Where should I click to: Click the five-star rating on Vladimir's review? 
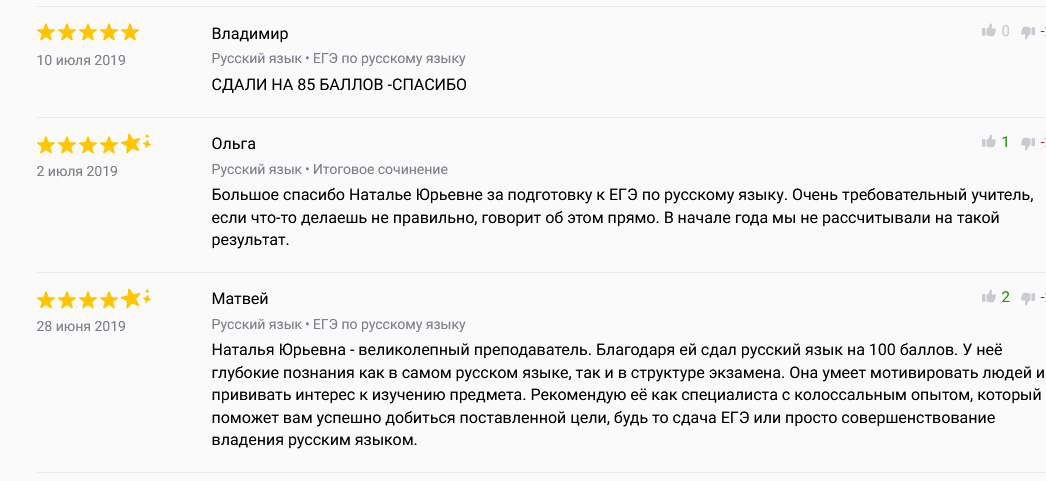tap(87, 32)
